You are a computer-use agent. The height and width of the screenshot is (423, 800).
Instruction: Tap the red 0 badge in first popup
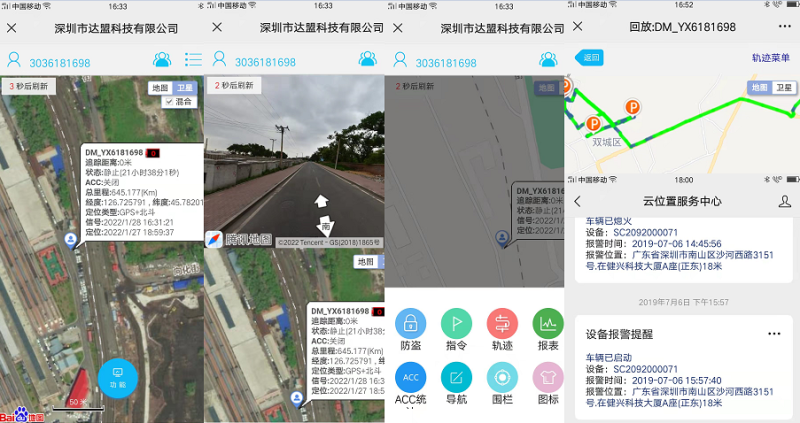pyautogui.click(x=153, y=153)
